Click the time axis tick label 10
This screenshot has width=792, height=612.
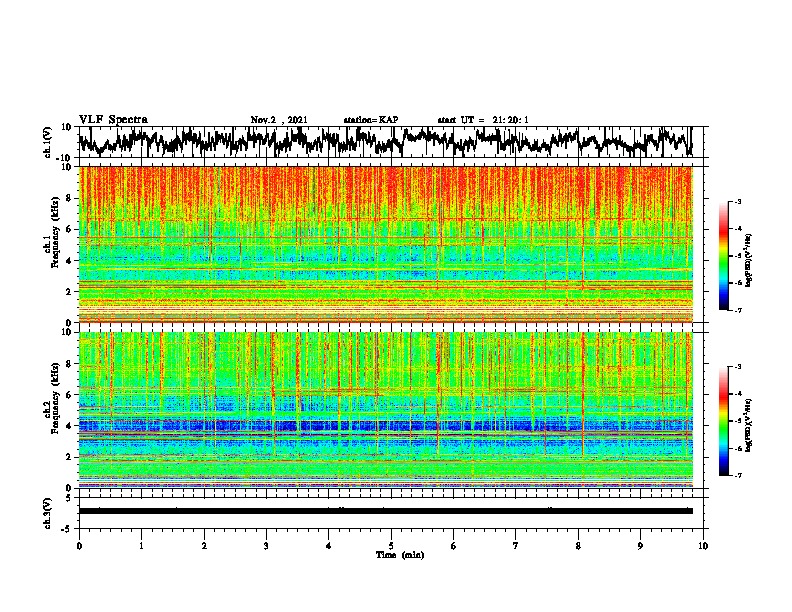coord(703,546)
